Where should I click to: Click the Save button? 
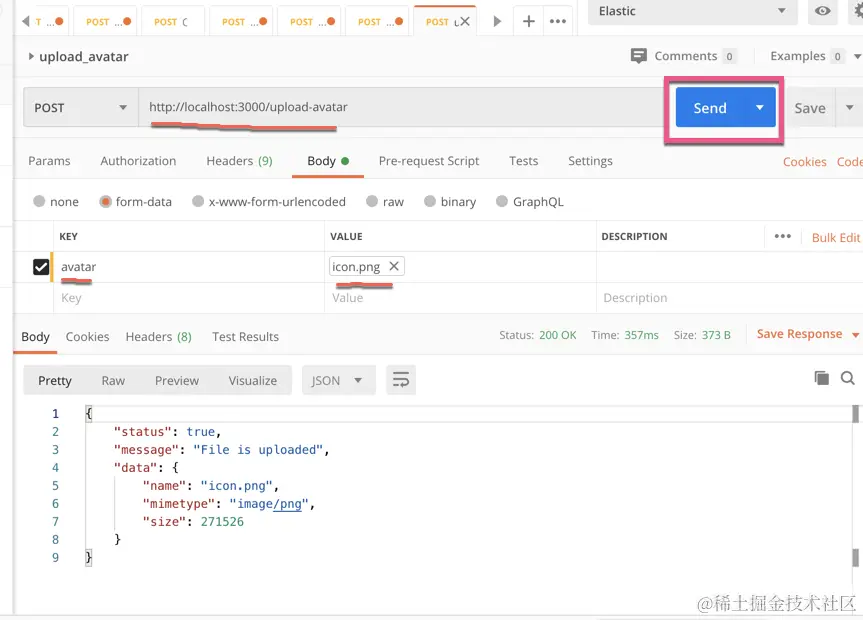click(x=810, y=108)
